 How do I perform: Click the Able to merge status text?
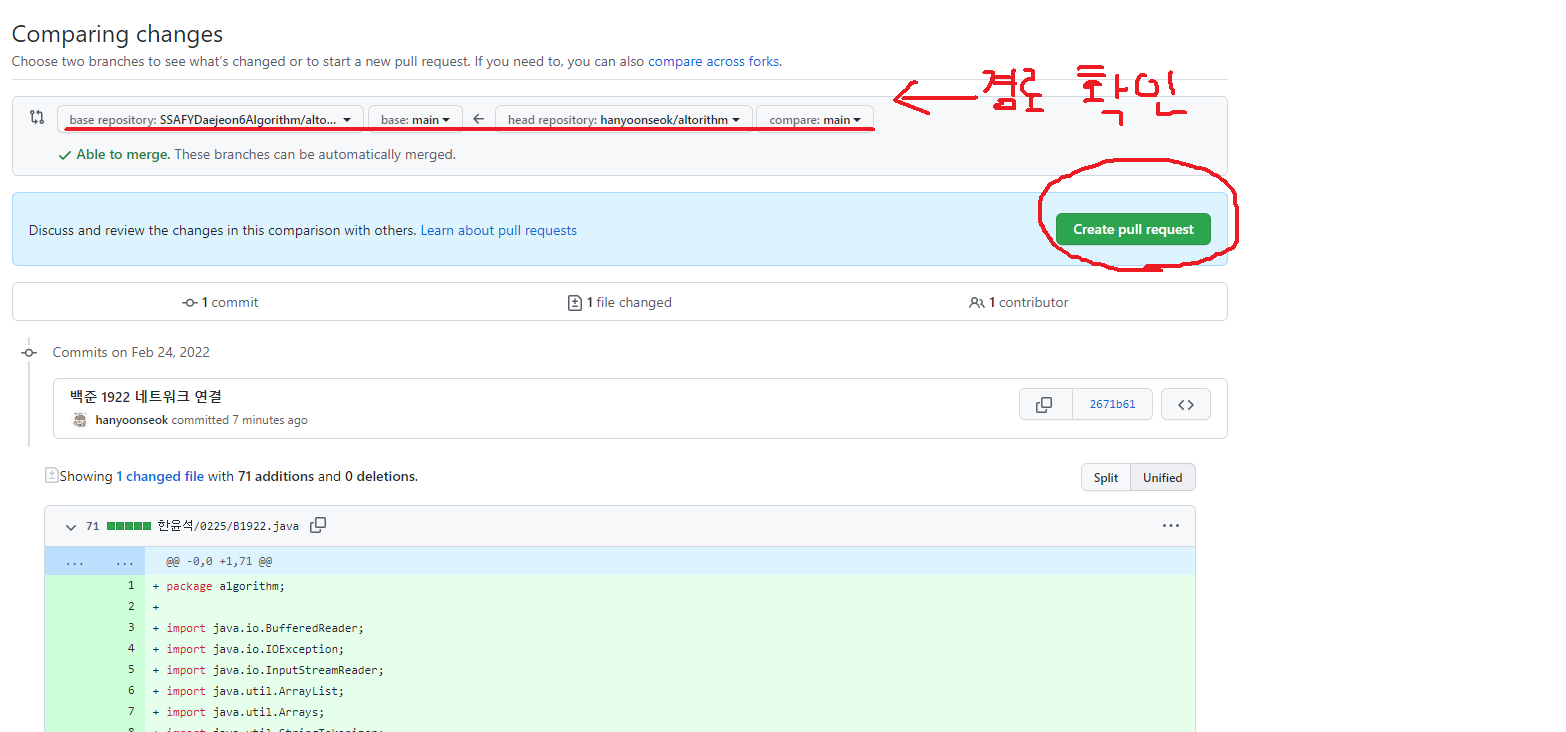pyautogui.click(x=123, y=155)
